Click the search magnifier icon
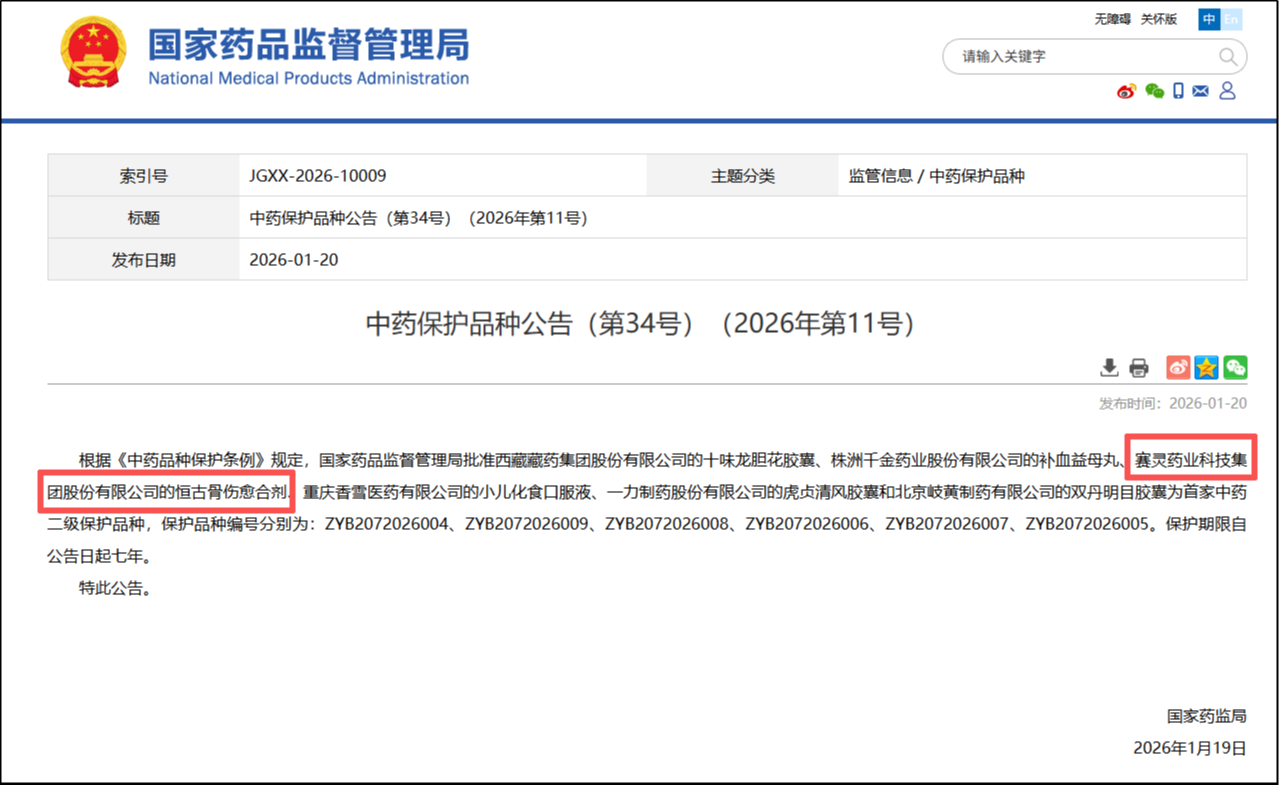1281x785 pixels. 1227,57
